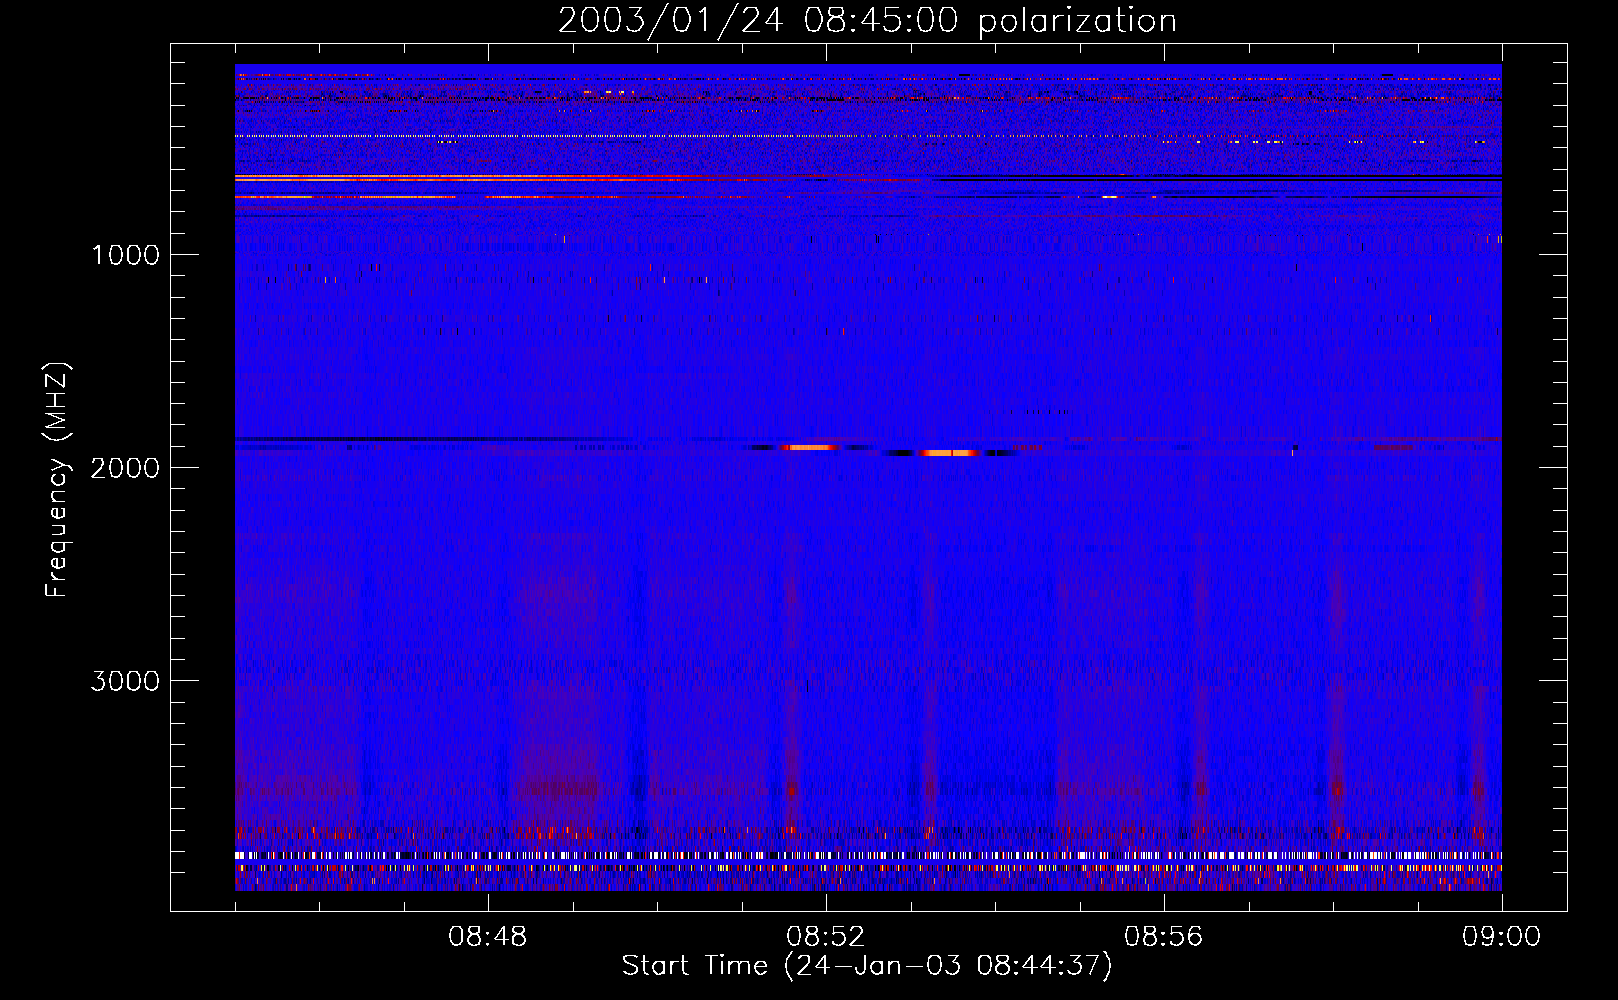The height and width of the screenshot is (1000, 1618).
Task: Click the 09:00 time tick label
Action: pos(1501,937)
